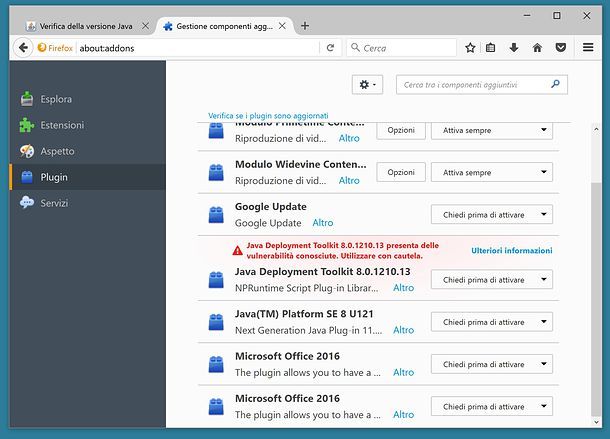This screenshot has width=610, height=439.
Task: Open the Pocket icon in toolbar
Action: pos(561,48)
